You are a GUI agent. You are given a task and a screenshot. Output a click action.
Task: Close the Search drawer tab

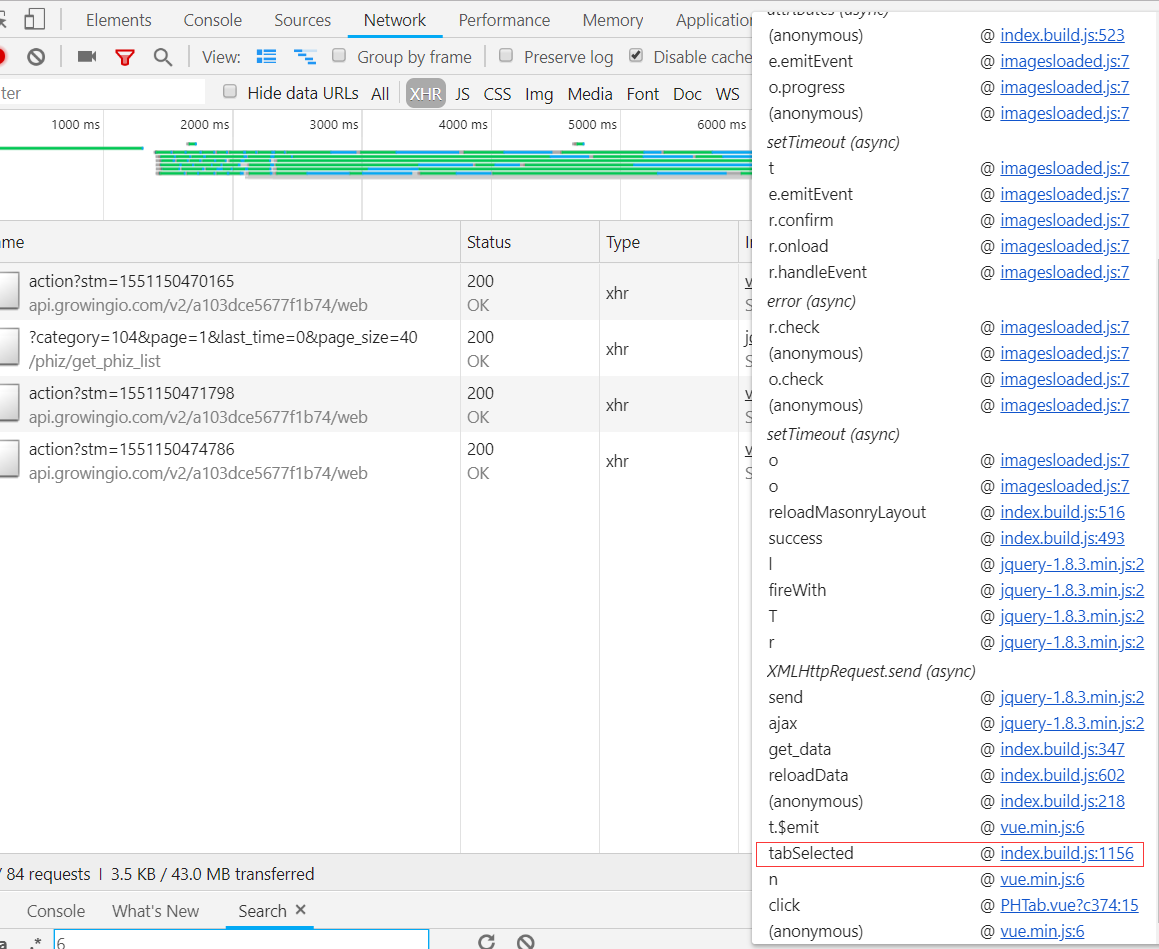[301, 910]
